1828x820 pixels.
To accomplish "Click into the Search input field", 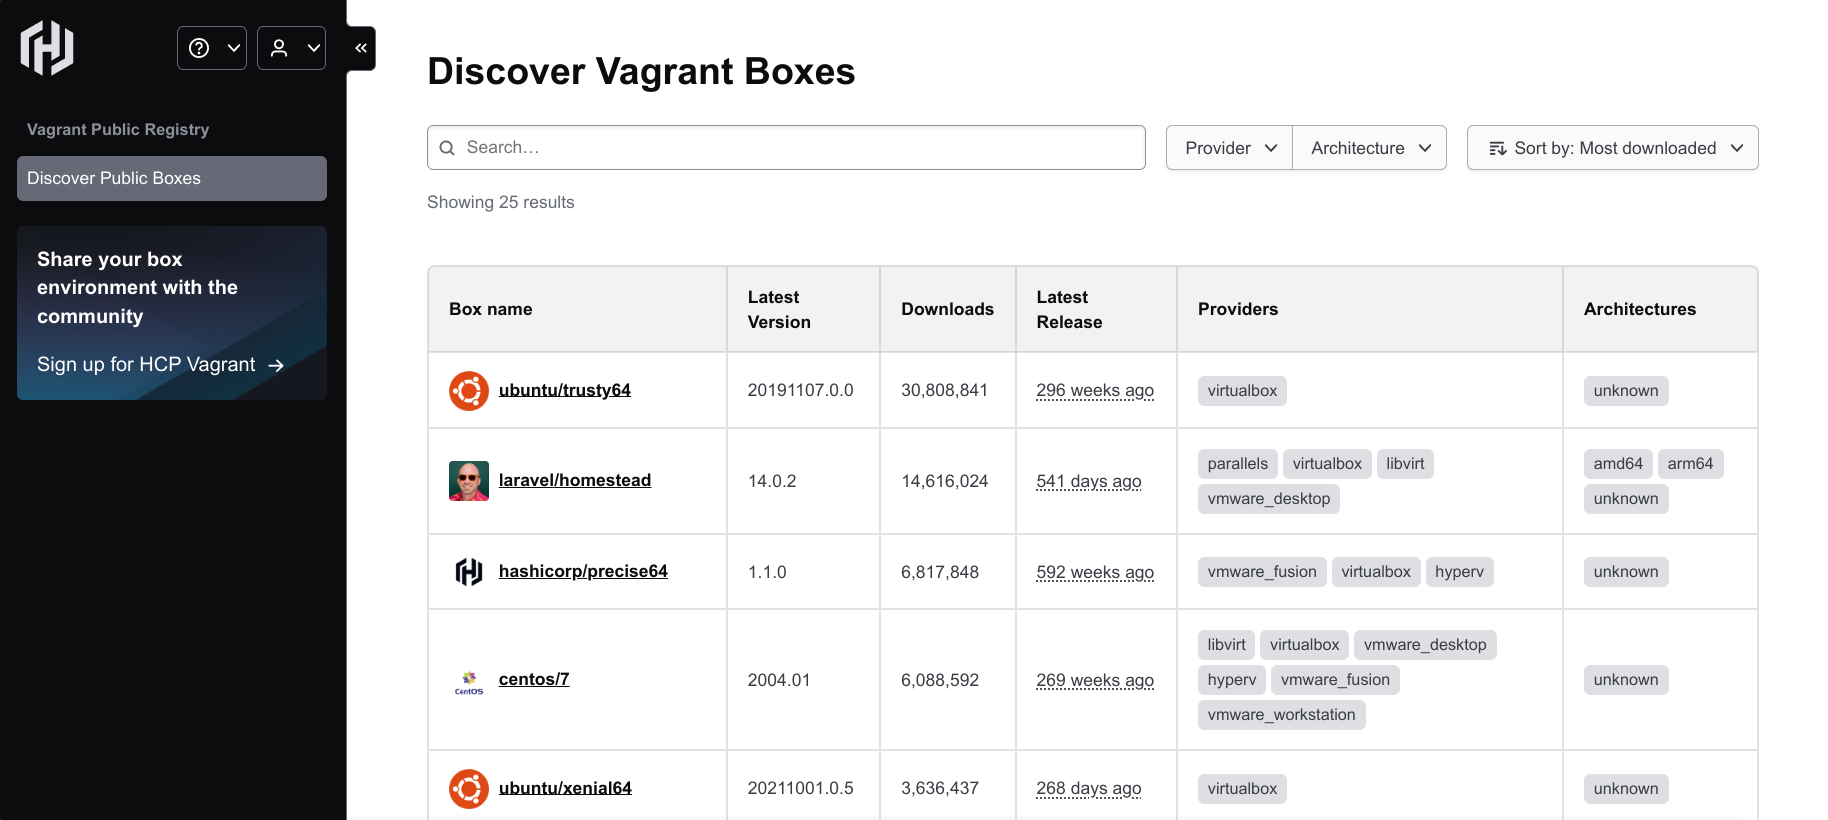I will click(800, 148).
